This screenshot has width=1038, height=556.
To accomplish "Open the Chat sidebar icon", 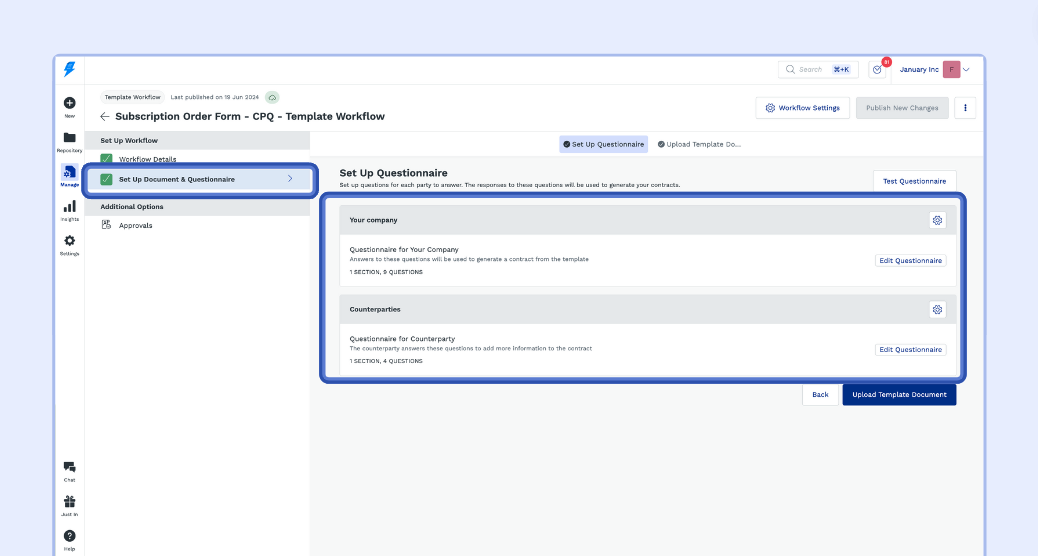I will click(69, 467).
